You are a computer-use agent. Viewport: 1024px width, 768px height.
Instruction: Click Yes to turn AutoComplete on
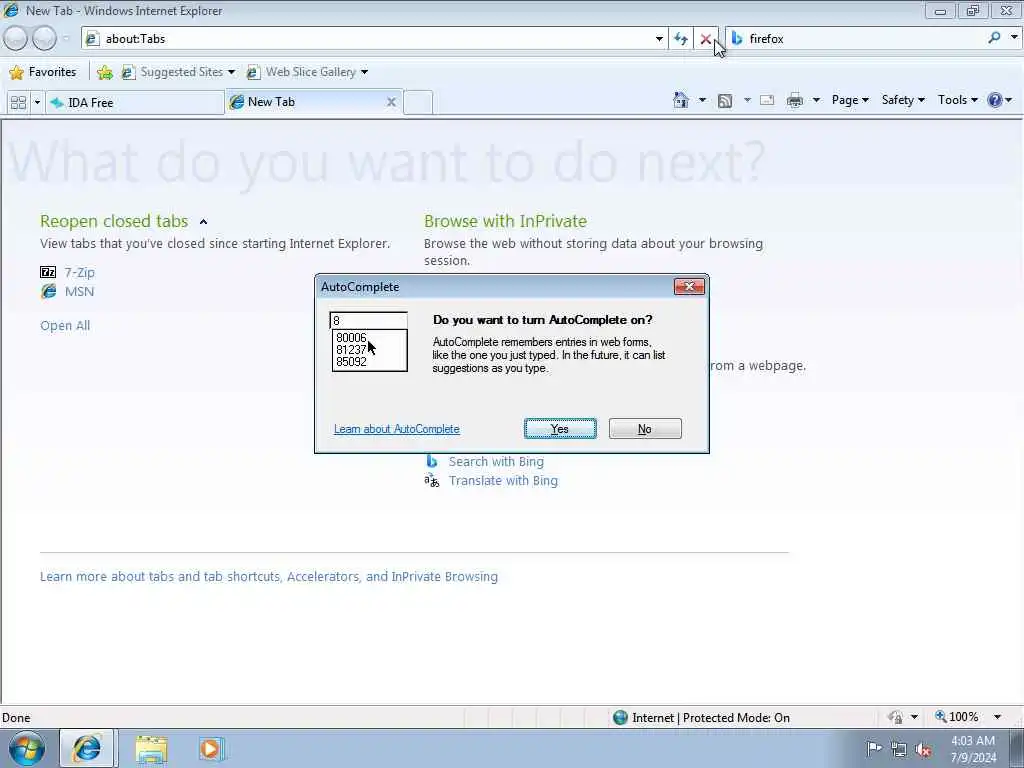point(560,428)
